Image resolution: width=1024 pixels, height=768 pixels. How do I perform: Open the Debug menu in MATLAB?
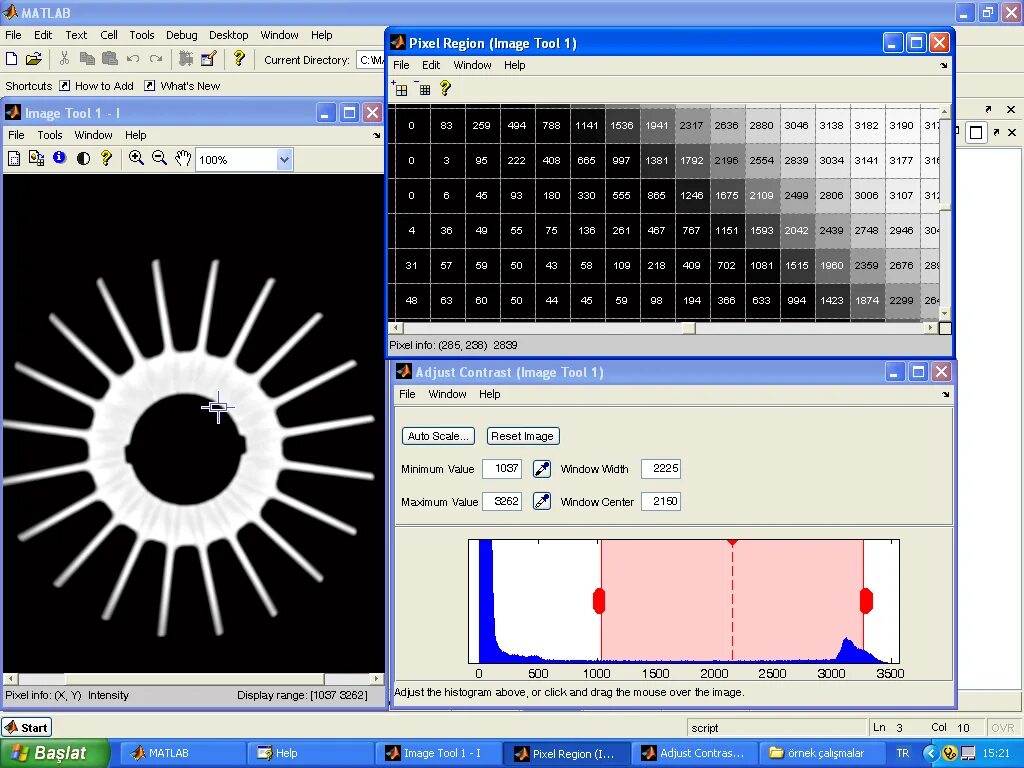(x=181, y=35)
